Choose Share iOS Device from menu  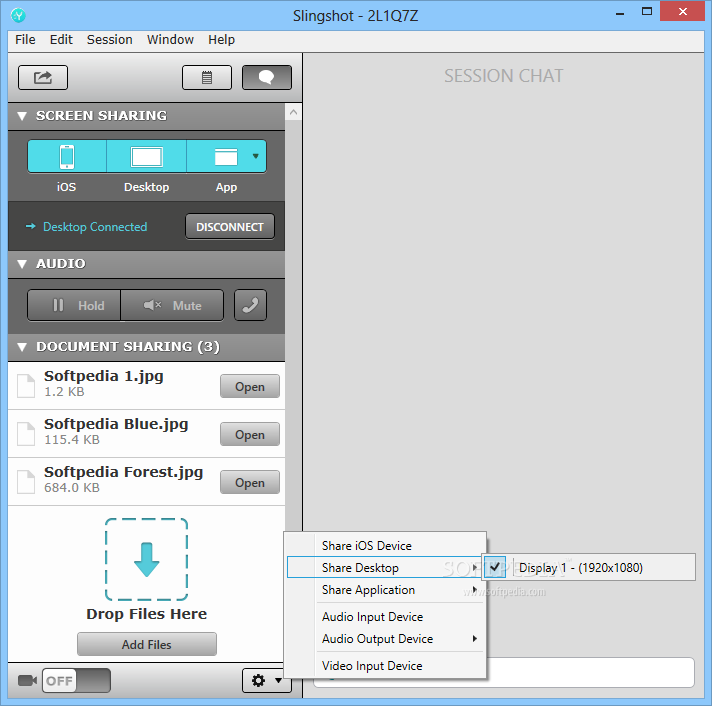tap(386, 546)
